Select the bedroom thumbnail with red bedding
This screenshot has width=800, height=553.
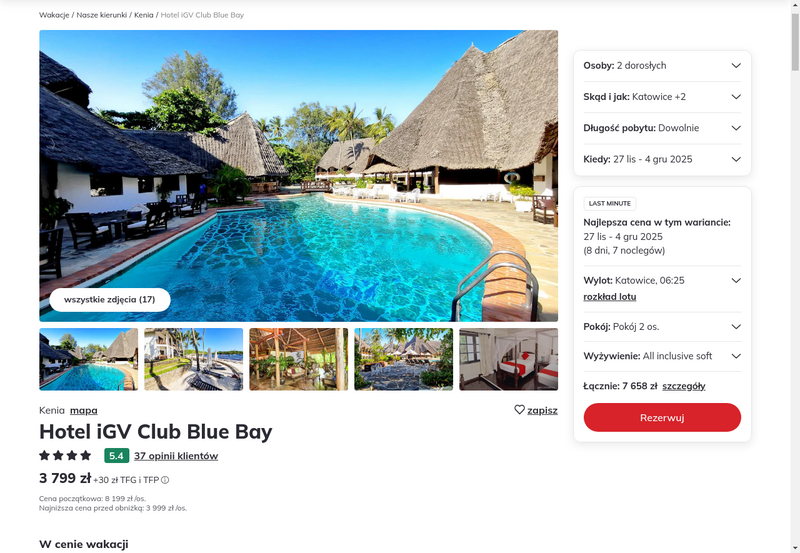509,359
